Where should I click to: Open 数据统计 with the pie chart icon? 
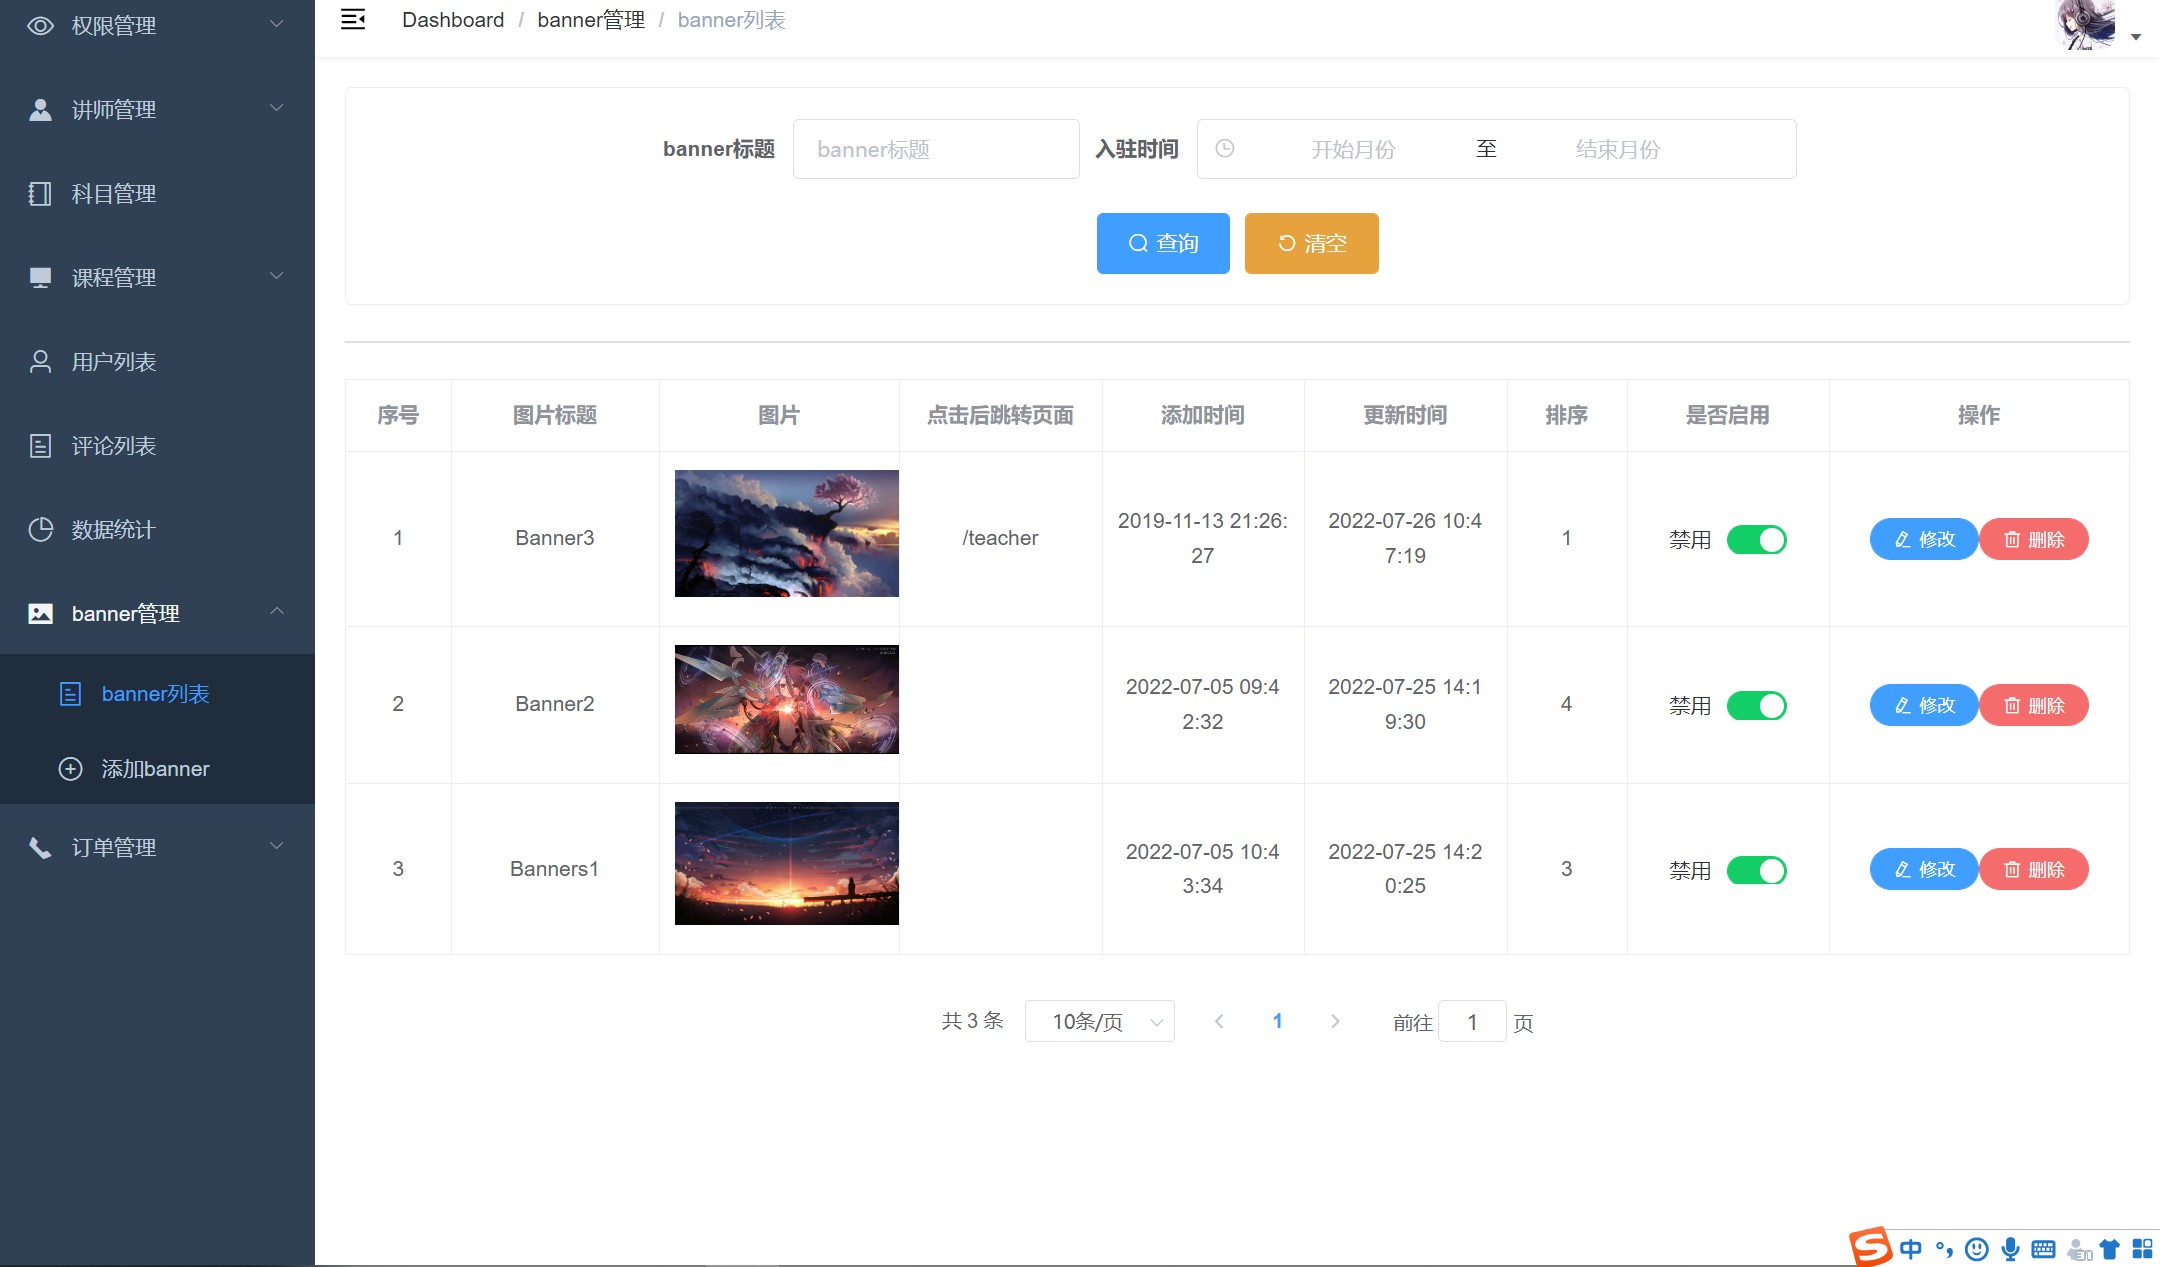[x=113, y=530]
